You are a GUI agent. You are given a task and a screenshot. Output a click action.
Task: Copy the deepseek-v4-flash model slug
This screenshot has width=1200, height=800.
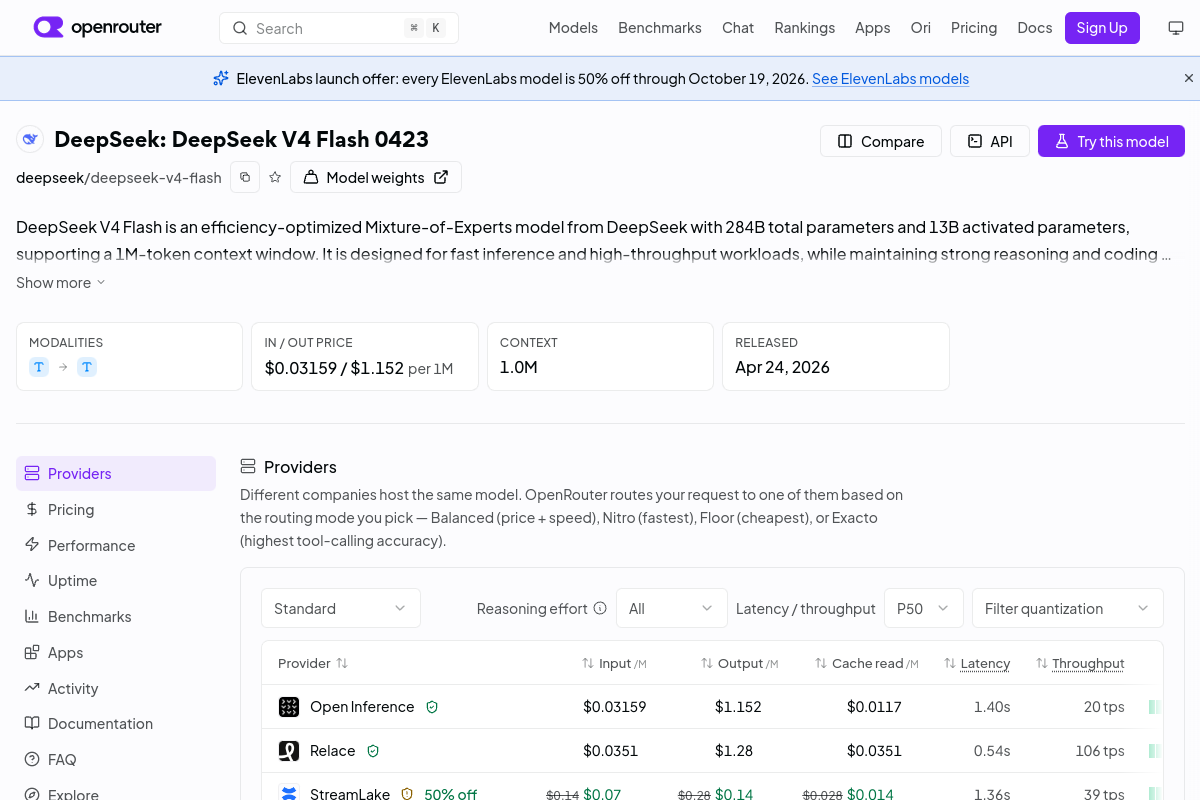click(x=245, y=177)
